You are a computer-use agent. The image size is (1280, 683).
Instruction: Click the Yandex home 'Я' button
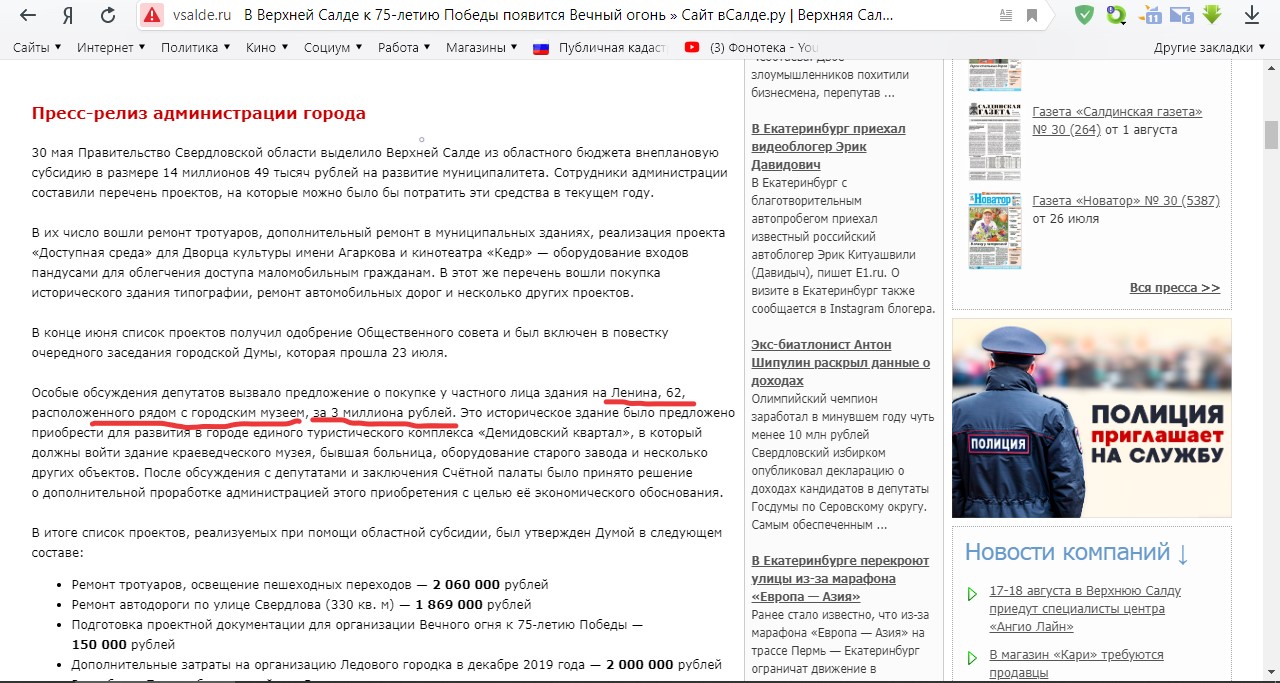[68, 15]
